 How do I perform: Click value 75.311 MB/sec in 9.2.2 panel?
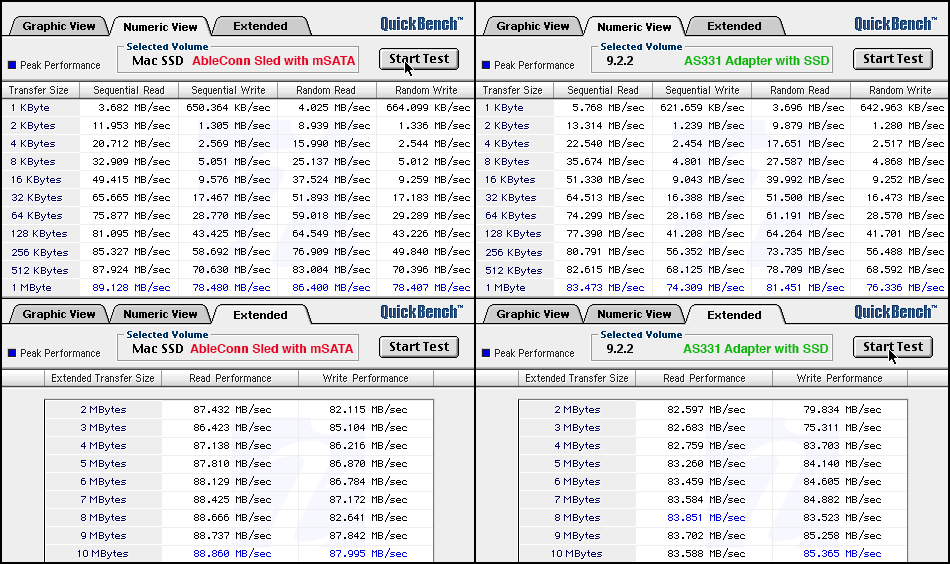842,428
